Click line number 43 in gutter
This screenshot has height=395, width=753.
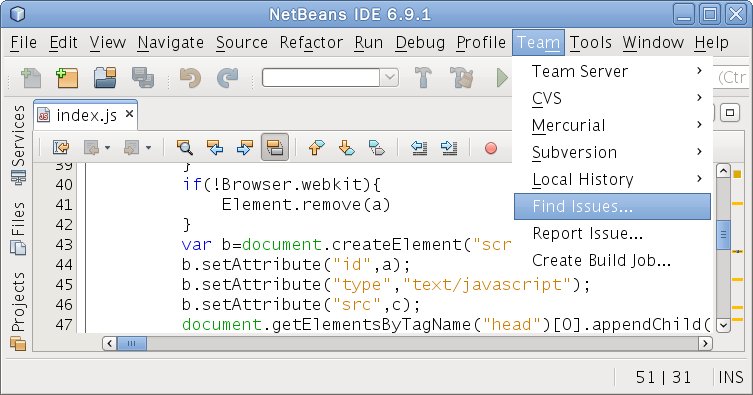(x=64, y=244)
